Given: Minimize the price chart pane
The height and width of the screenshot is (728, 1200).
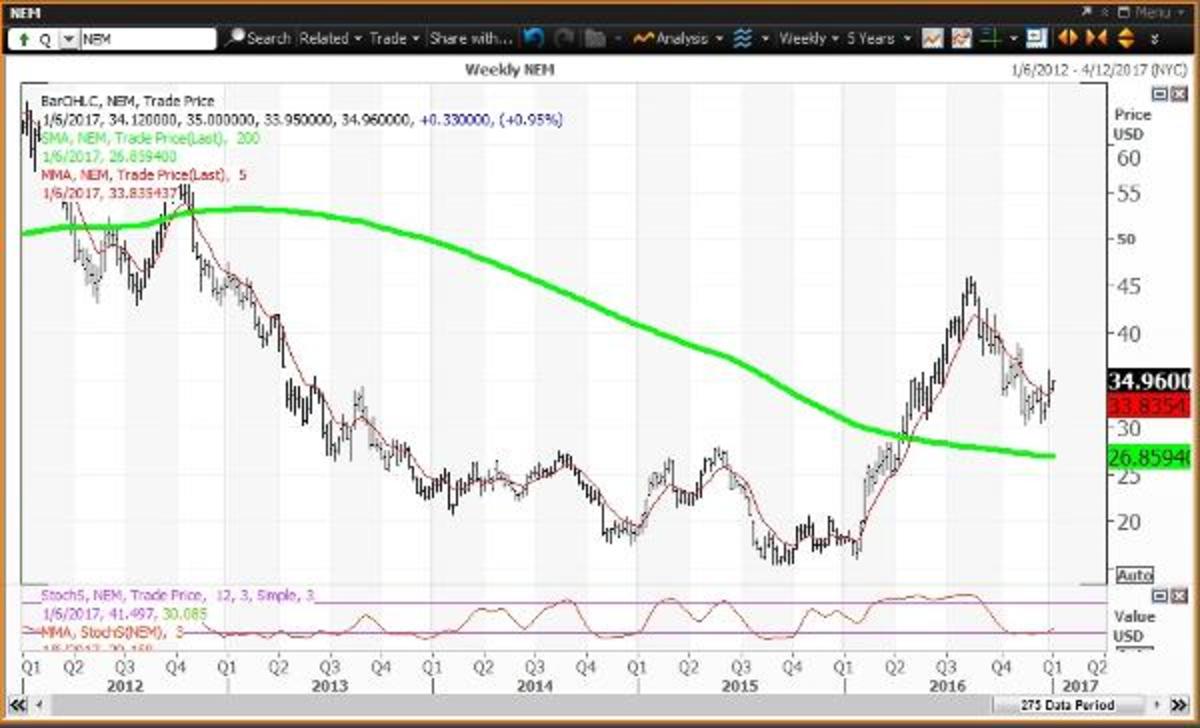Looking at the screenshot, I should coord(1159,94).
